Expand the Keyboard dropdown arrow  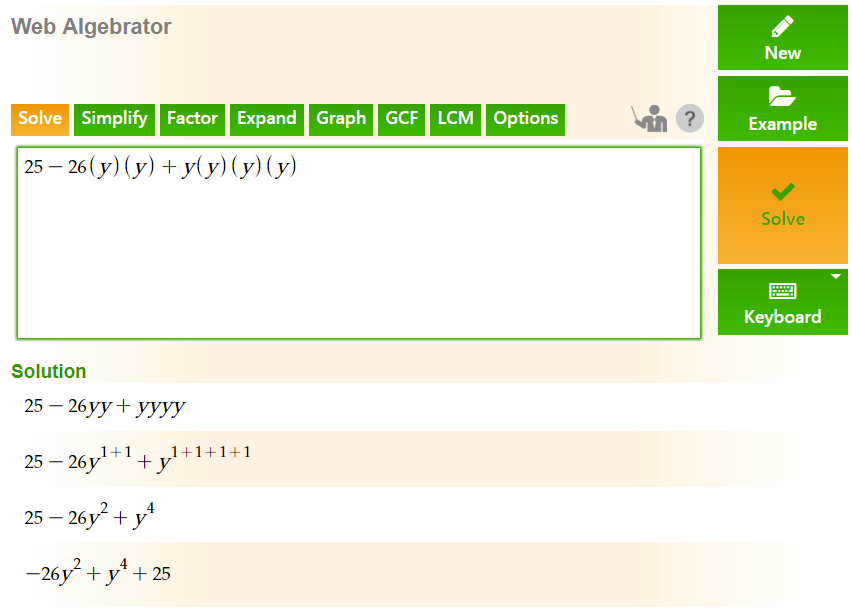point(836,277)
